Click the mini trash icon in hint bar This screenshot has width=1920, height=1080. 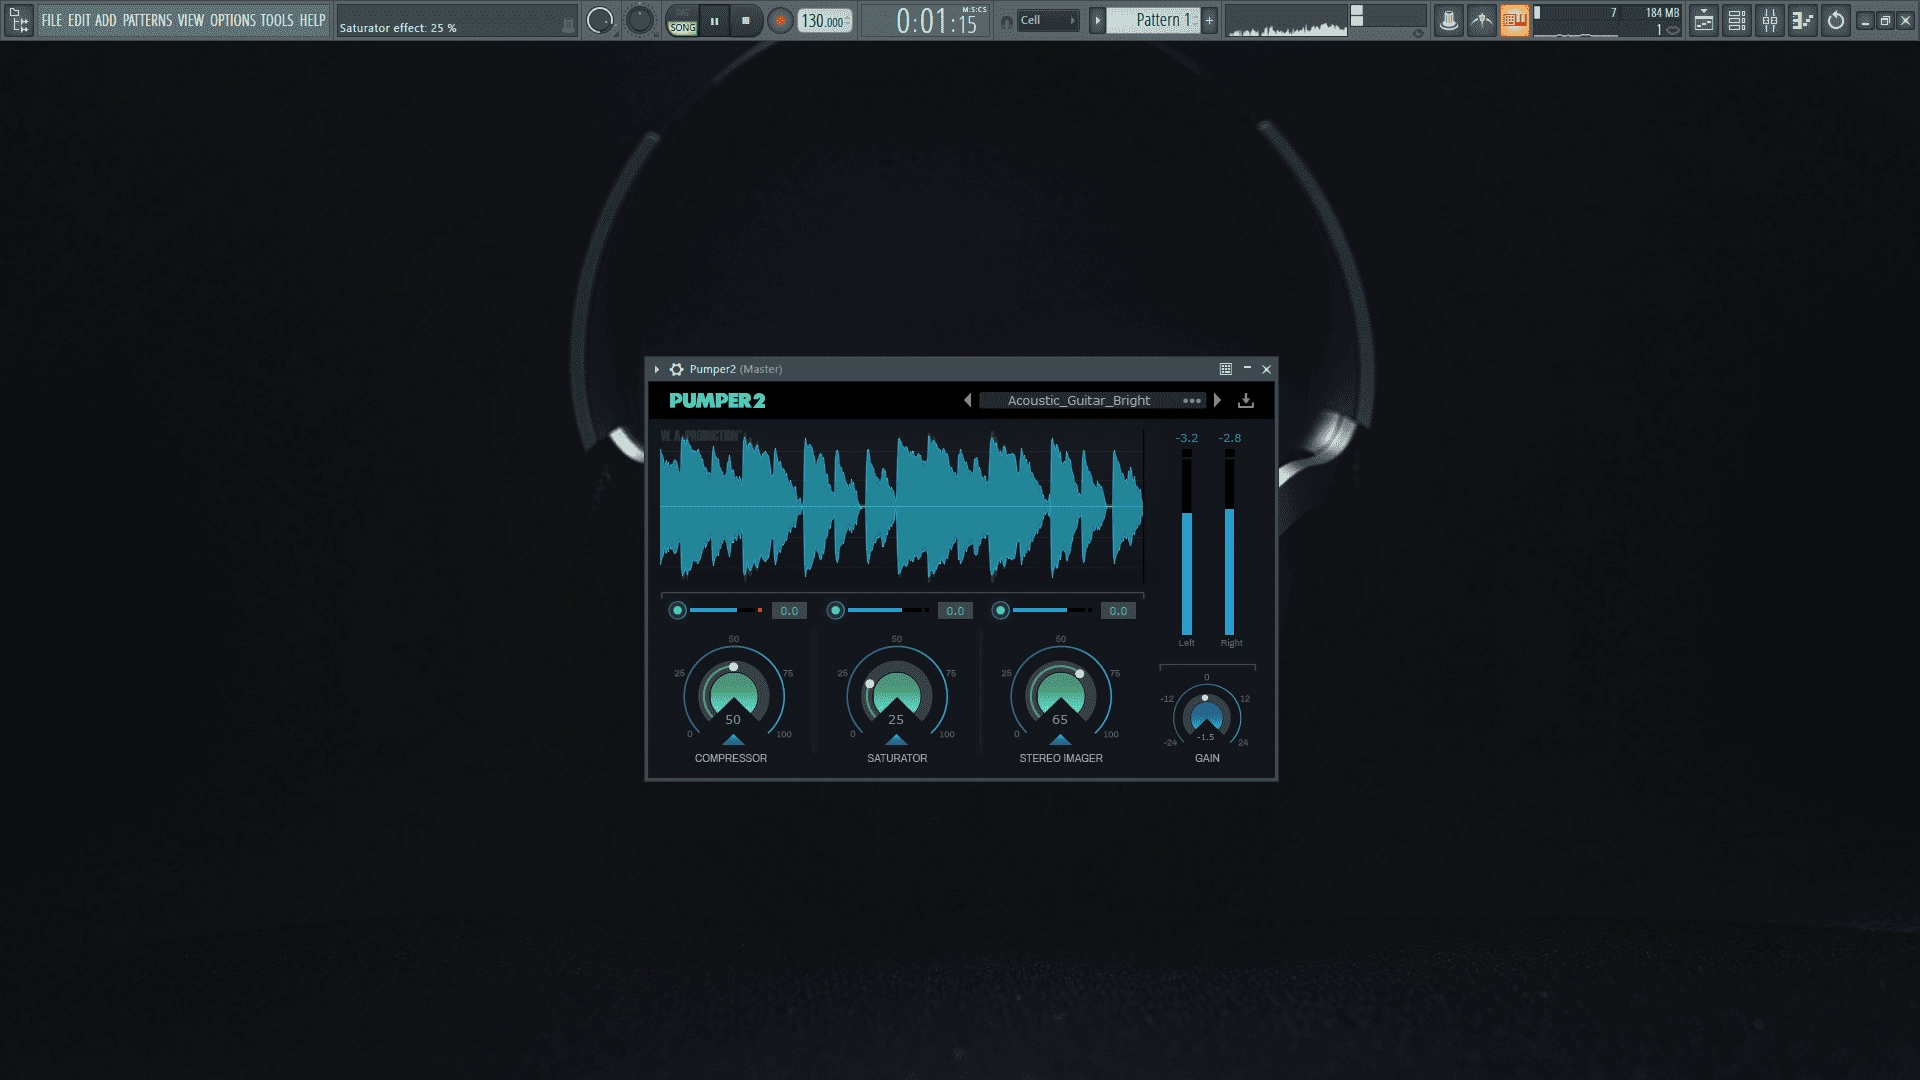pos(568,27)
